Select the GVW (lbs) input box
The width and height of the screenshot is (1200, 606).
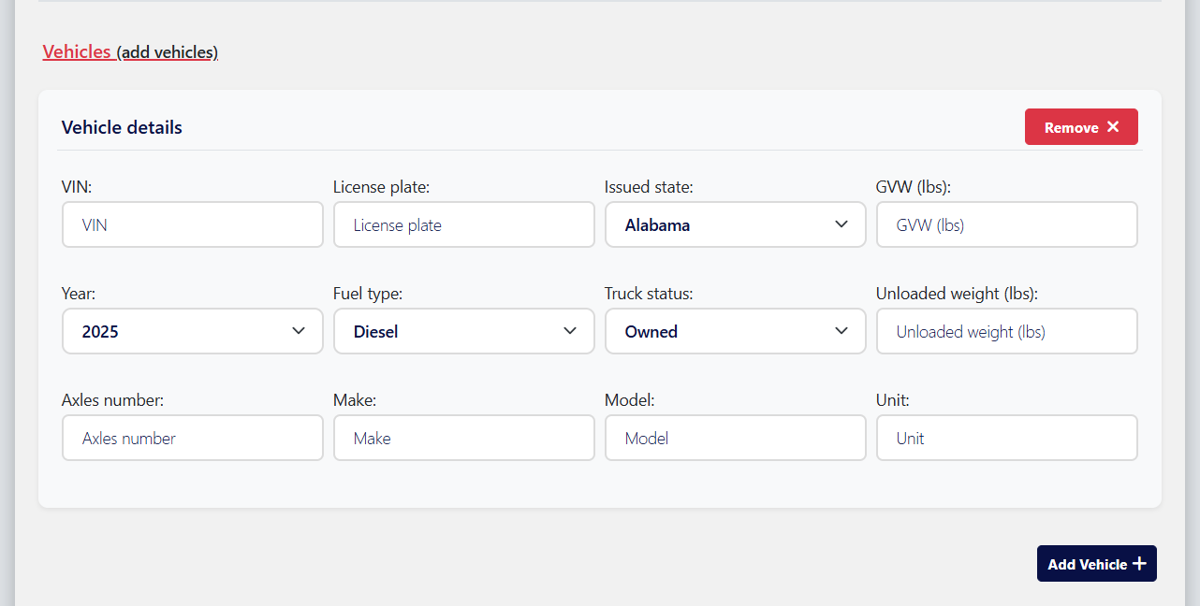[1006, 225]
